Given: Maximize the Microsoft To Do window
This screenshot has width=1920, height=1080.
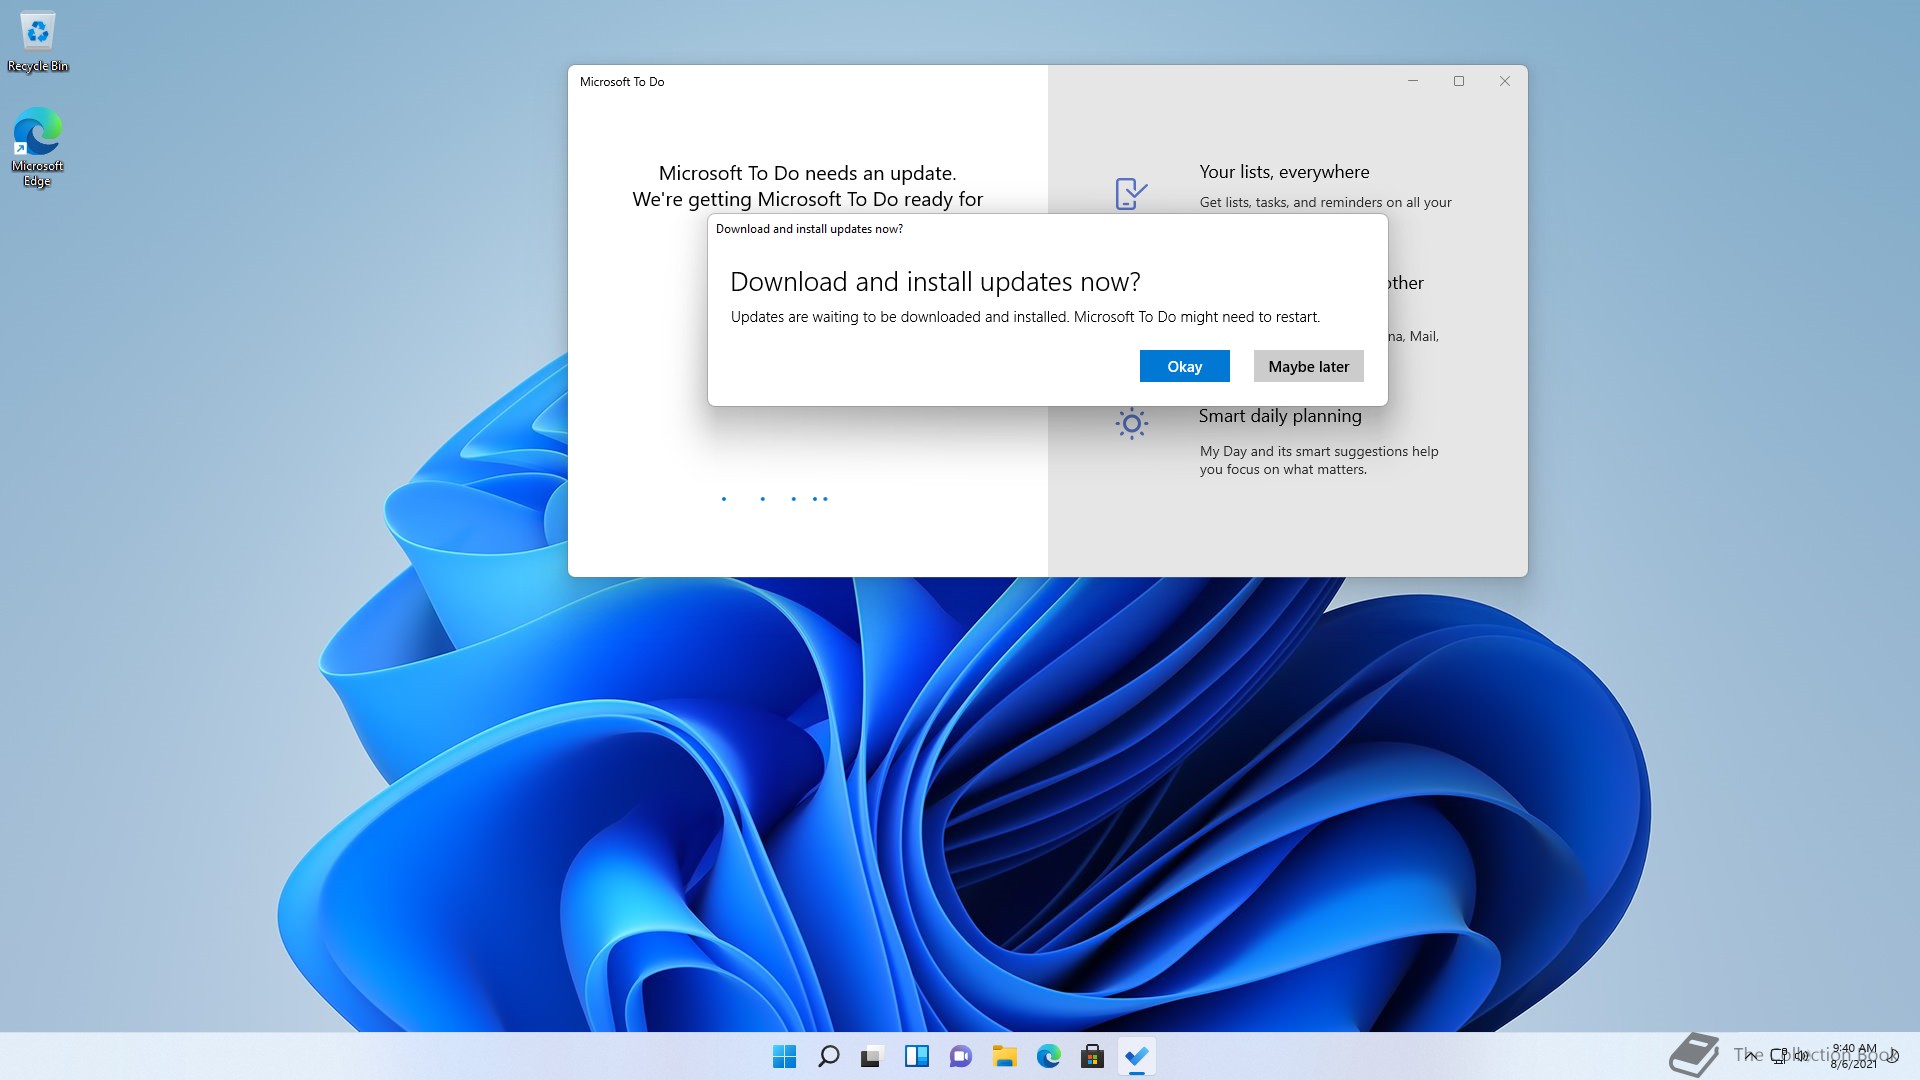Looking at the screenshot, I should tap(1459, 81).
